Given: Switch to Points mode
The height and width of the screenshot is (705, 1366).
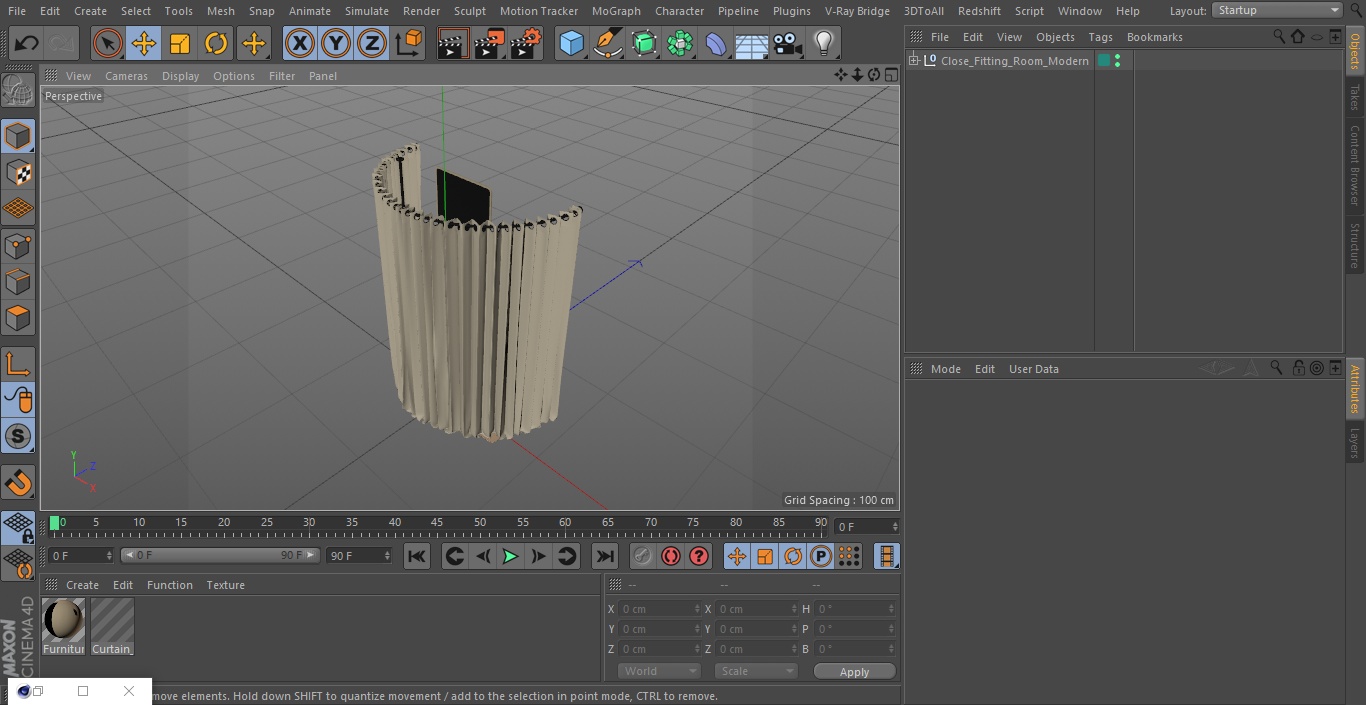Looking at the screenshot, I should 18,246.
